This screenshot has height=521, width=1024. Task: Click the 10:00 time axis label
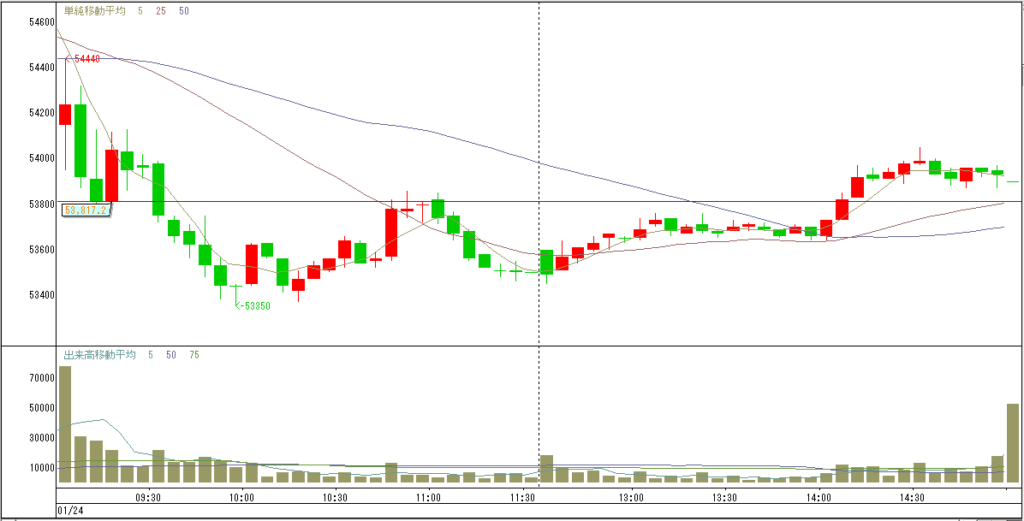[x=242, y=497]
